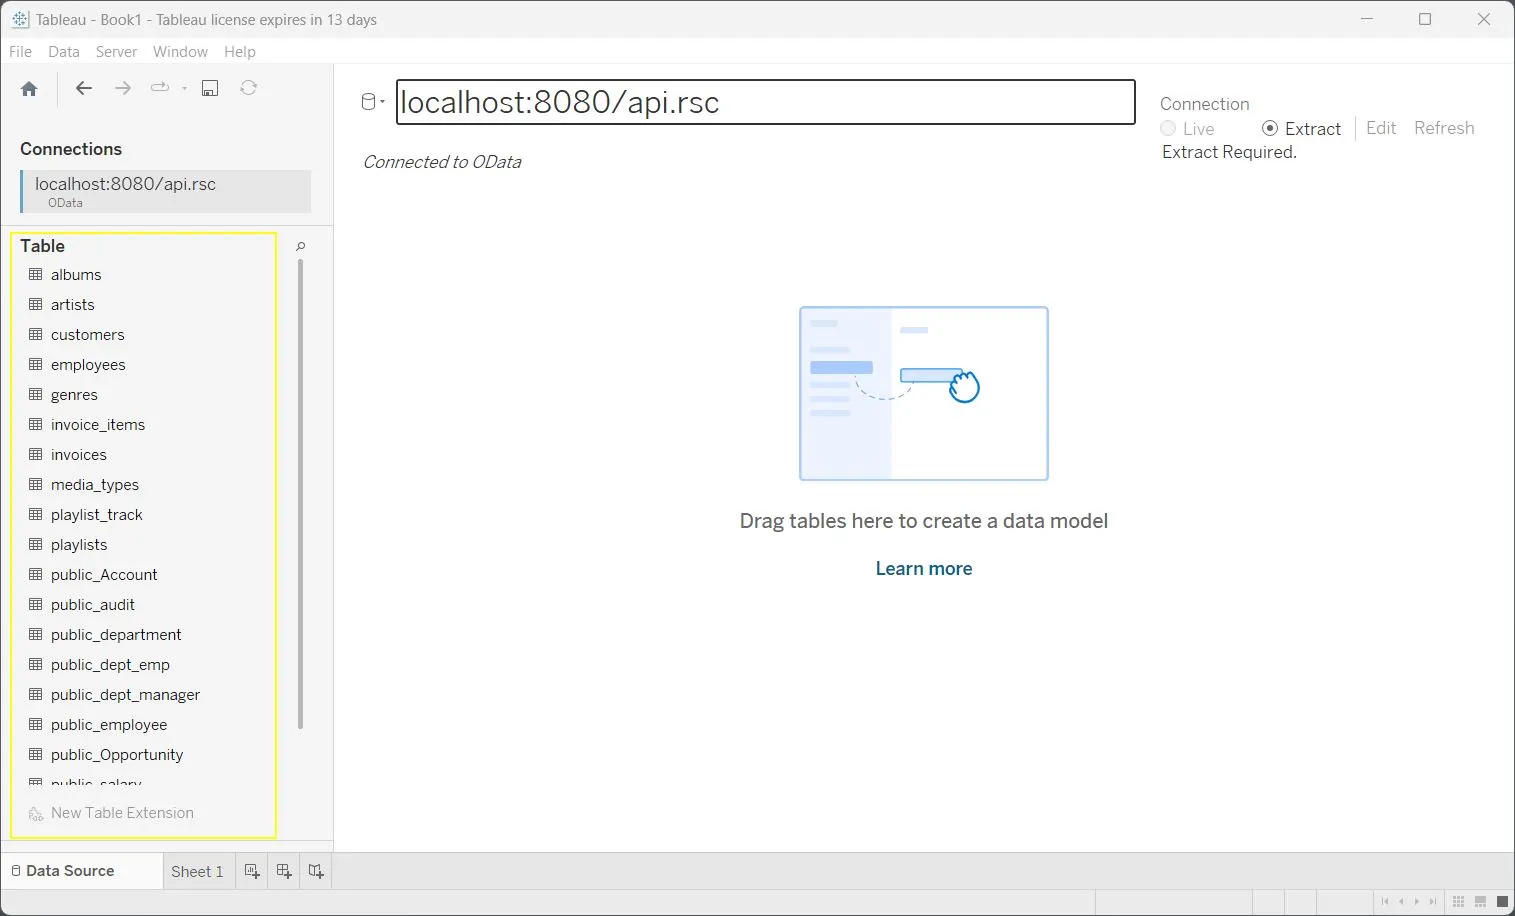The width and height of the screenshot is (1515, 916).
Task: Click the Home icon in the toolbar
Action: [x=28, y=88]
